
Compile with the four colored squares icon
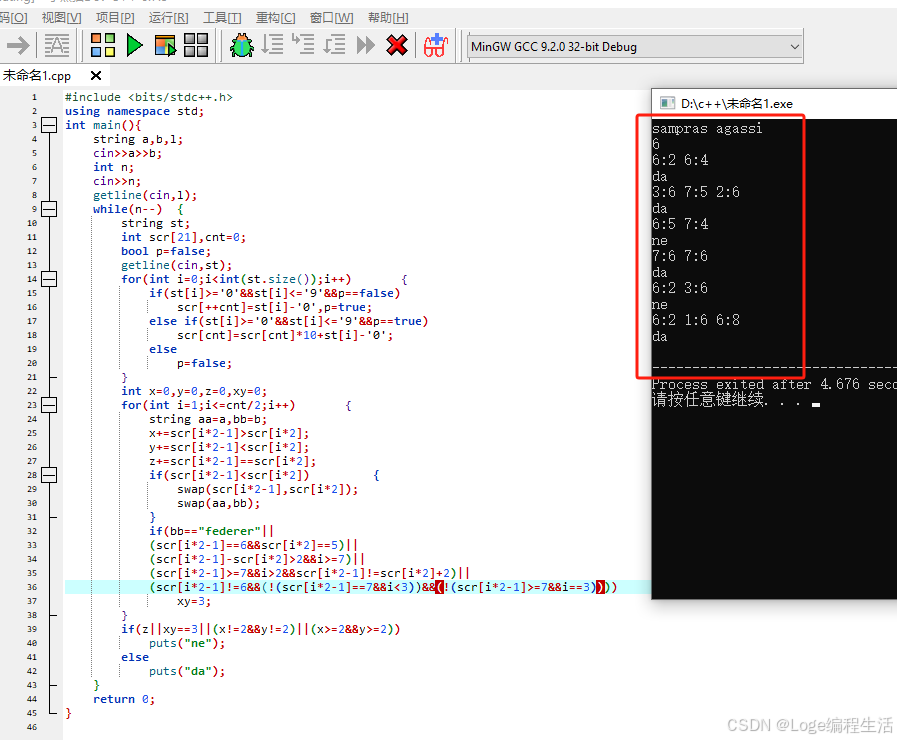point(103,45)
